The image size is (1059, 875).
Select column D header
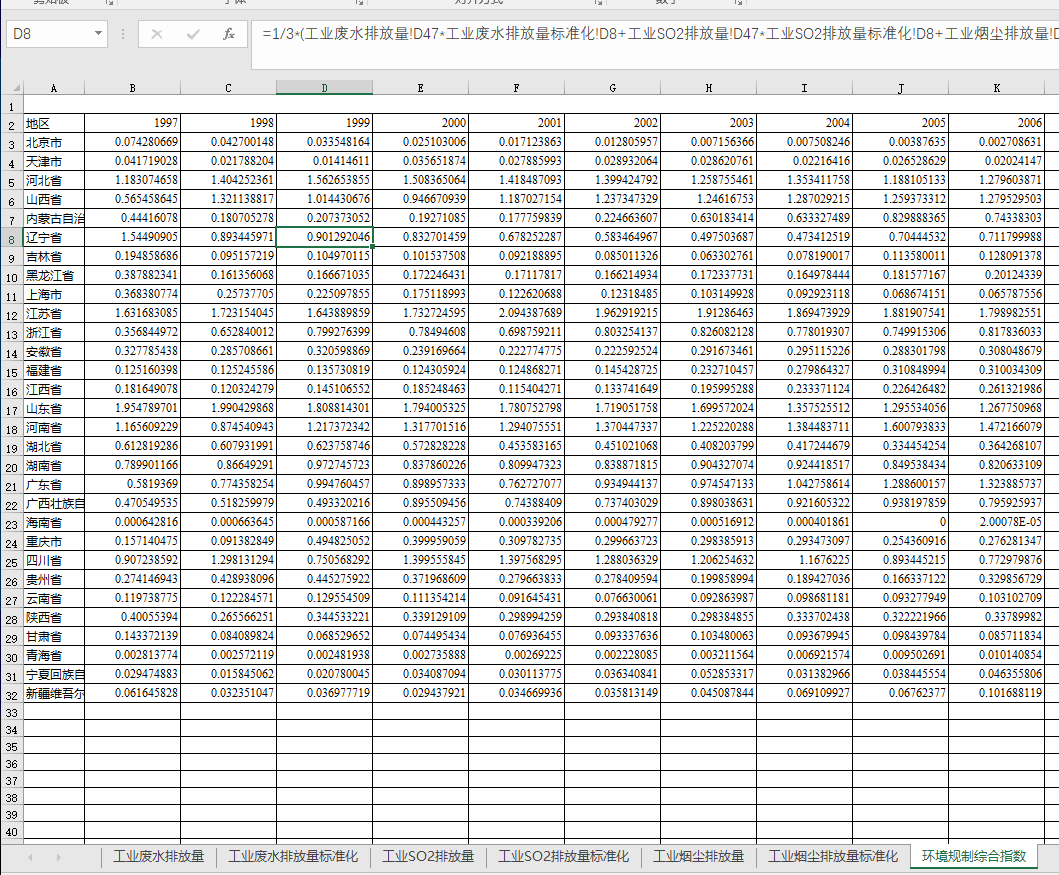click(x=324, y=88)
